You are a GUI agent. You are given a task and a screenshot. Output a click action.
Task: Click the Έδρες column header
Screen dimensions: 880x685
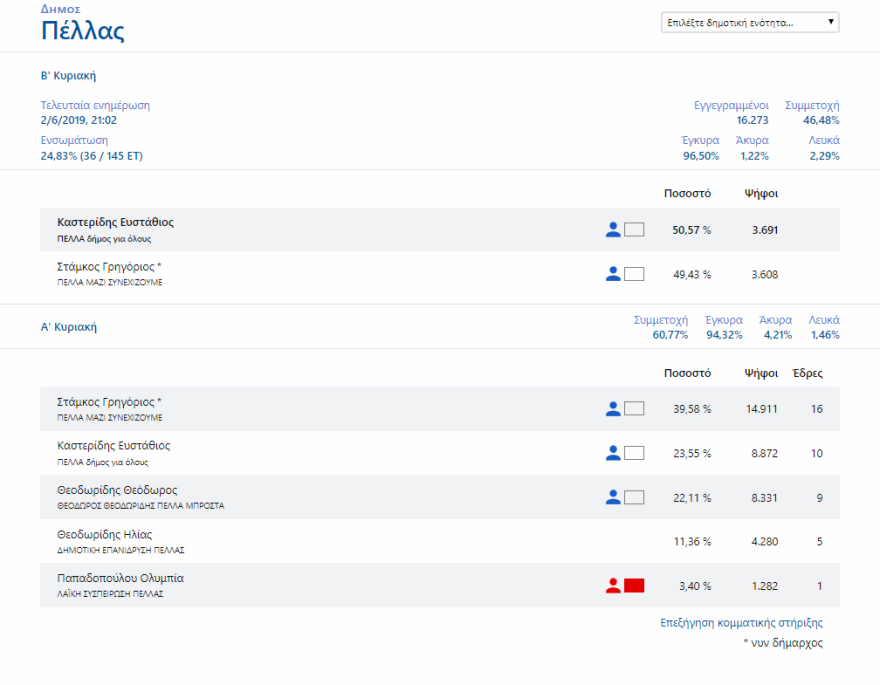point(807,373)
